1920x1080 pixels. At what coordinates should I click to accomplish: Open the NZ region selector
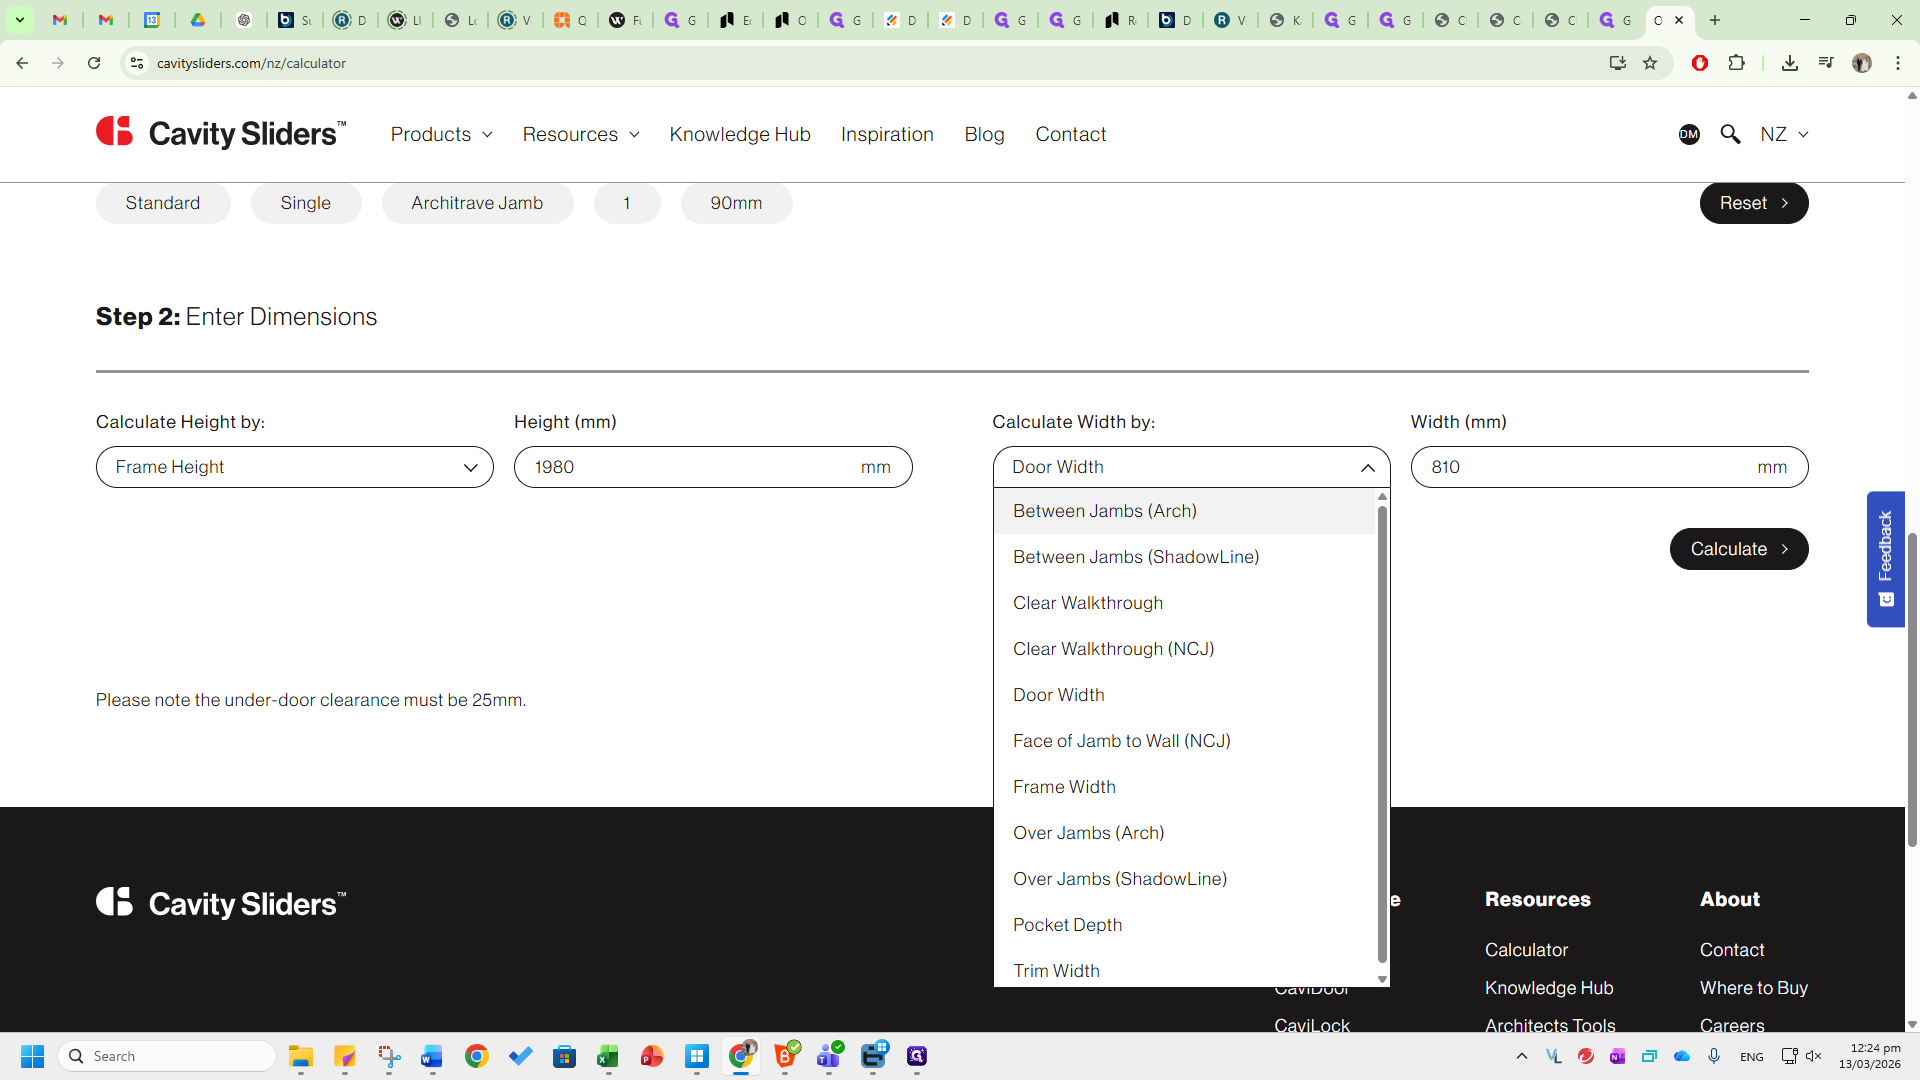point(1784,134)
